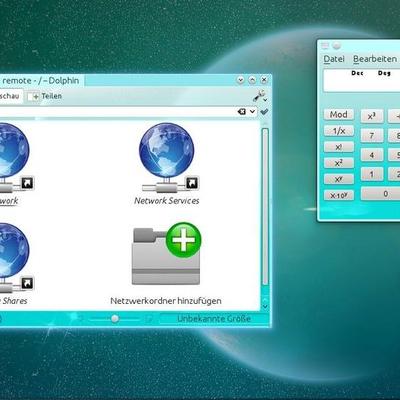Open the Datei menu in calculator
Viewport: 400px width, 400px height.
pyautogui.click(x=334, y=59)
